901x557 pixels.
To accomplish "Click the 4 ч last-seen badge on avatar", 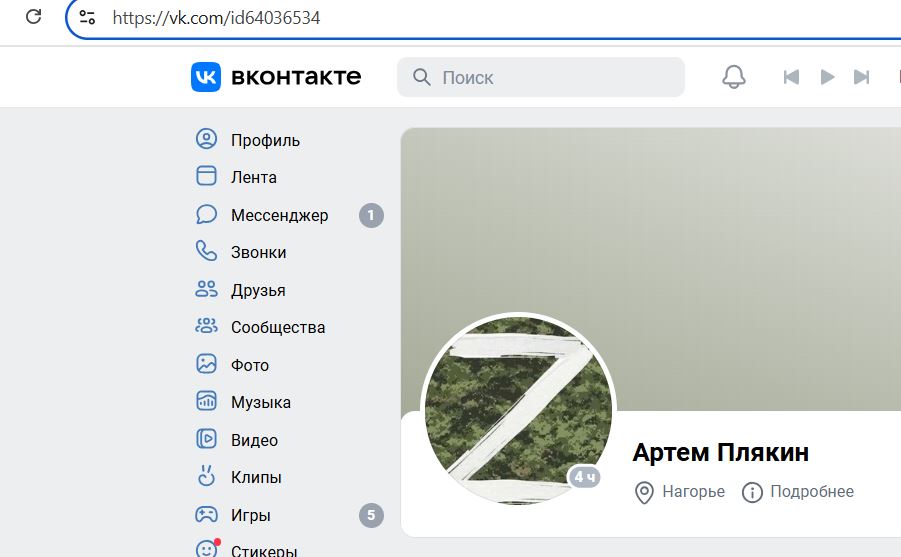I will [585, 477].
